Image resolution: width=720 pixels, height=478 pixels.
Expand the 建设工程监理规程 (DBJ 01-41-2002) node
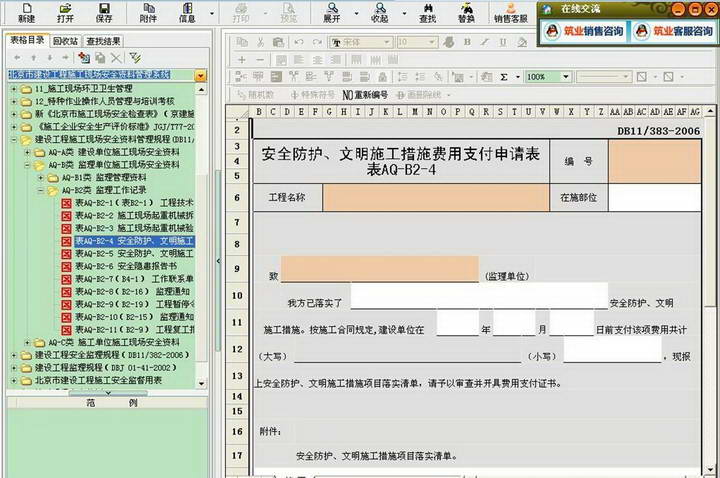pos(14,368)
